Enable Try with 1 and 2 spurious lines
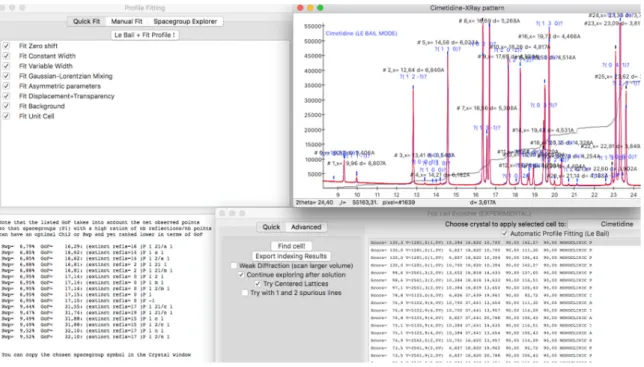Image resolution: width=644 pixels, height=367 pixels. [x=245, y=293]
